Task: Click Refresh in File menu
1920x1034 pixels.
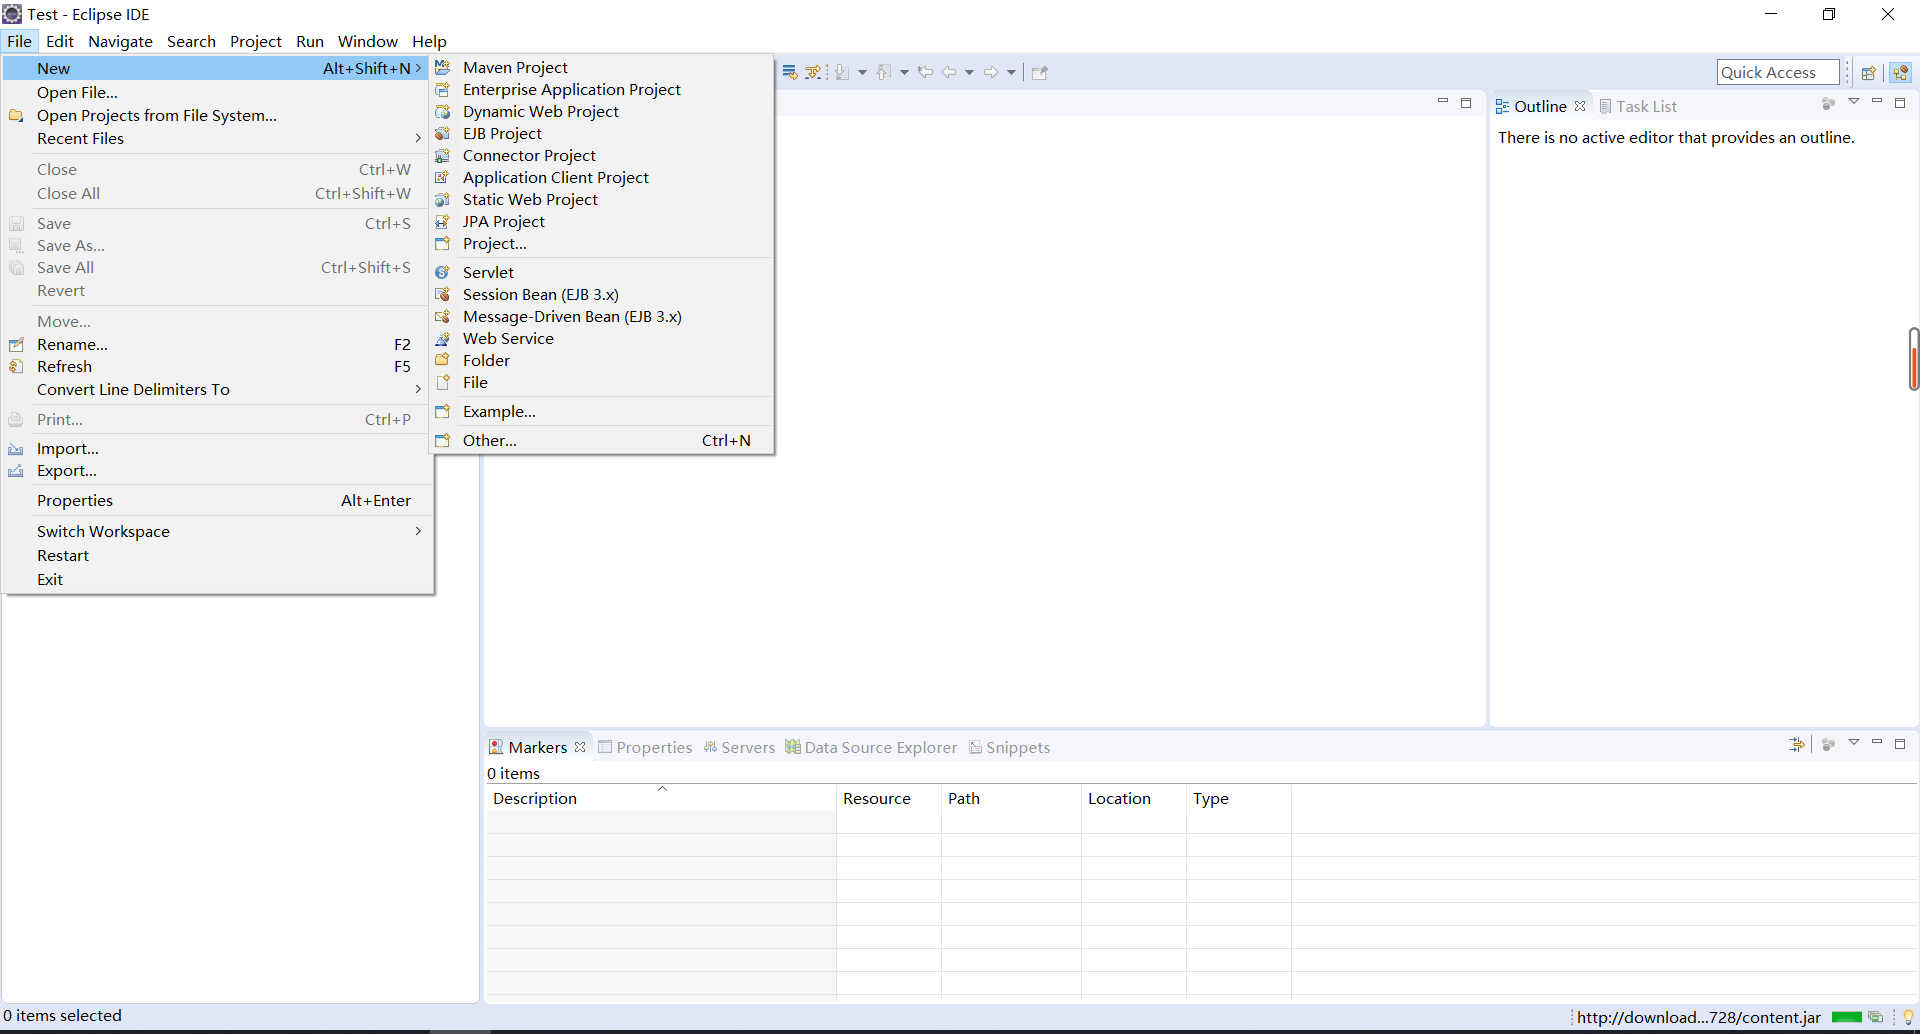Action: 217,366
